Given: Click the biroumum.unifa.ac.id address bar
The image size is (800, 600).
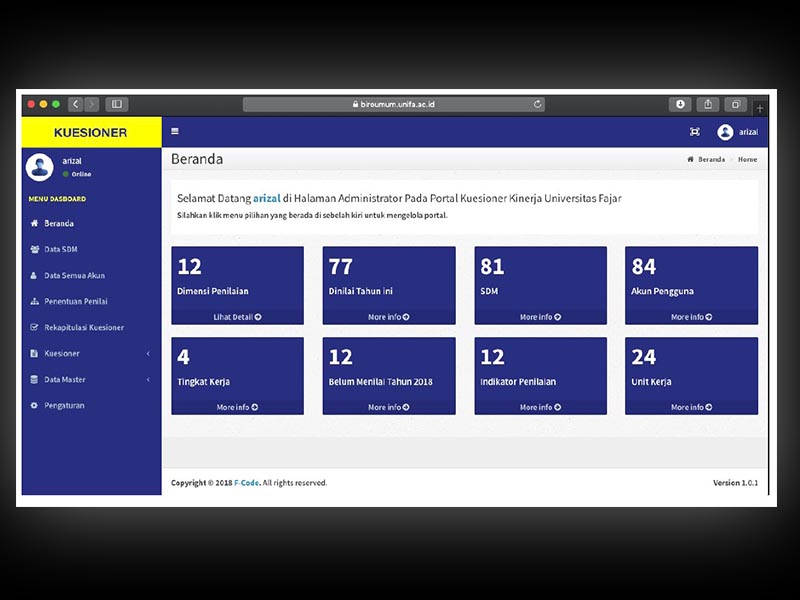Looking at the screenshot, I should 394,104.
